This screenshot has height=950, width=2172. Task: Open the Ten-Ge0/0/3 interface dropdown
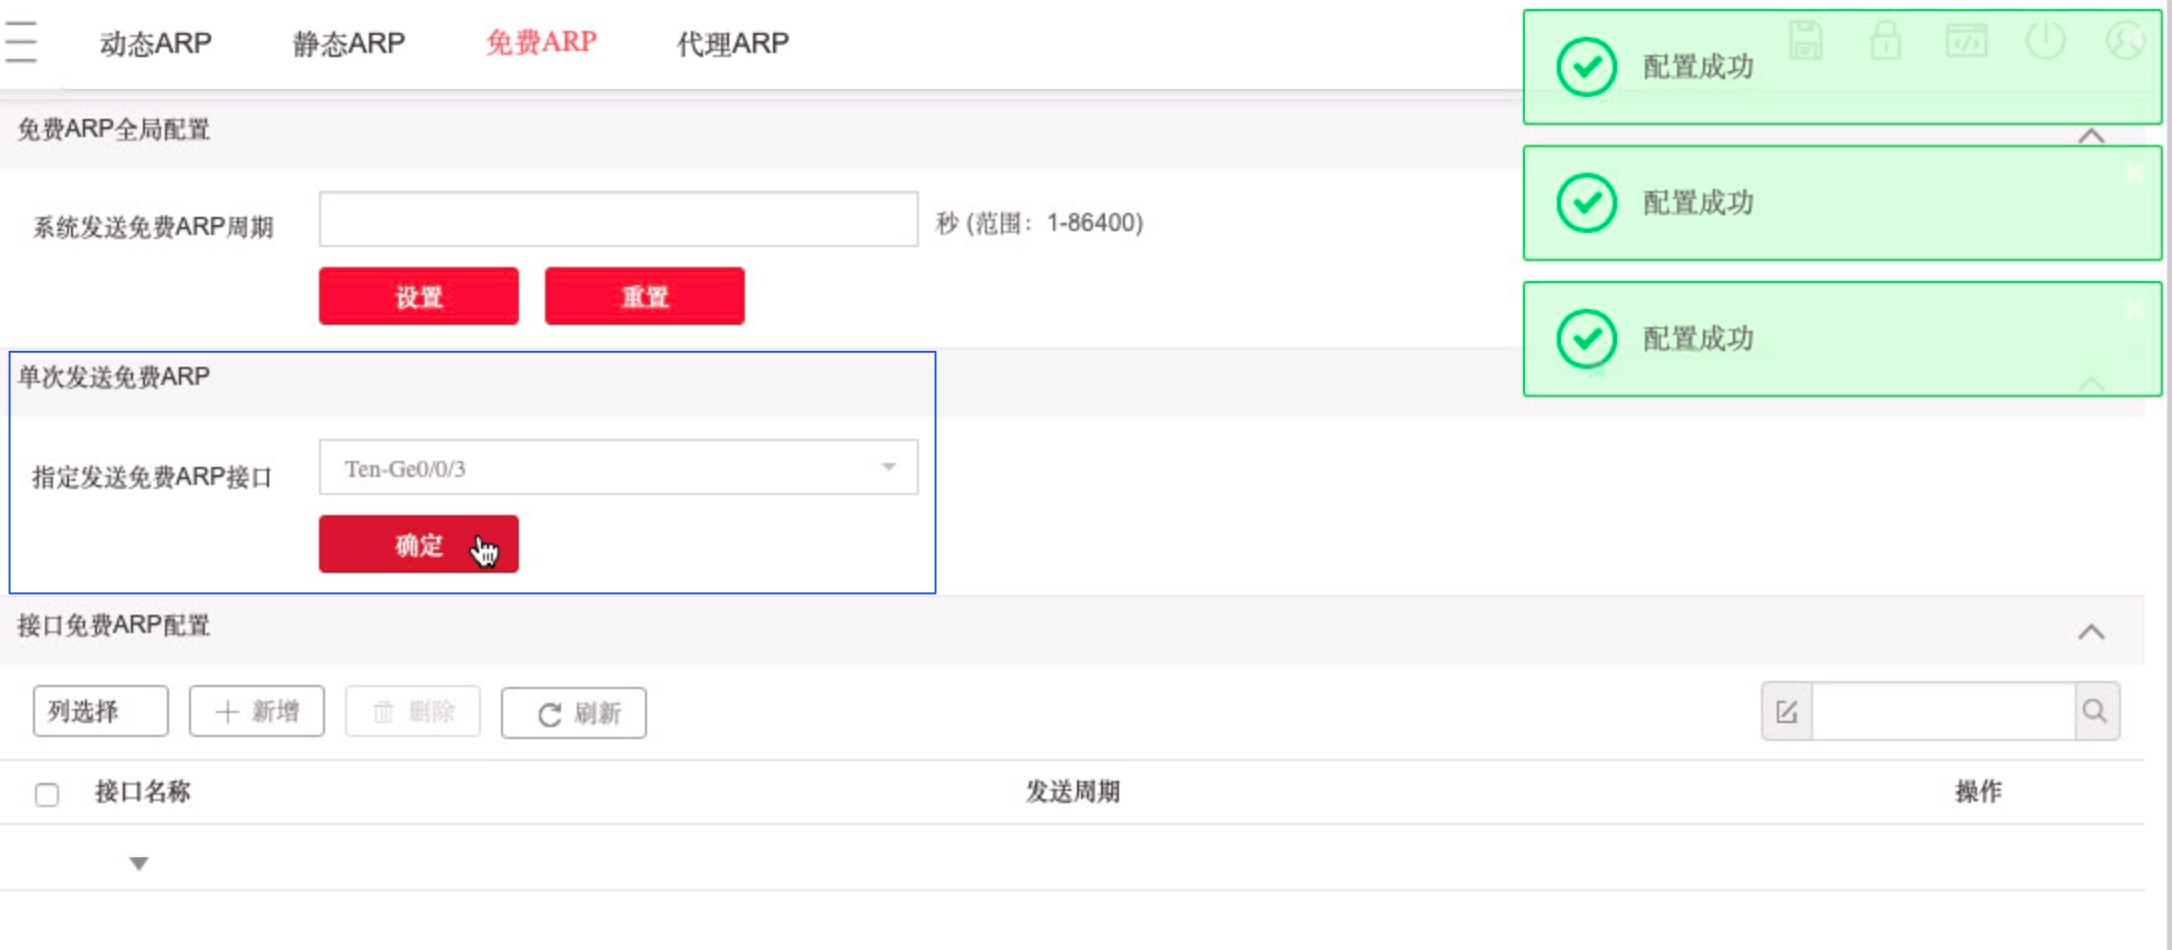[x=618, y=467]
